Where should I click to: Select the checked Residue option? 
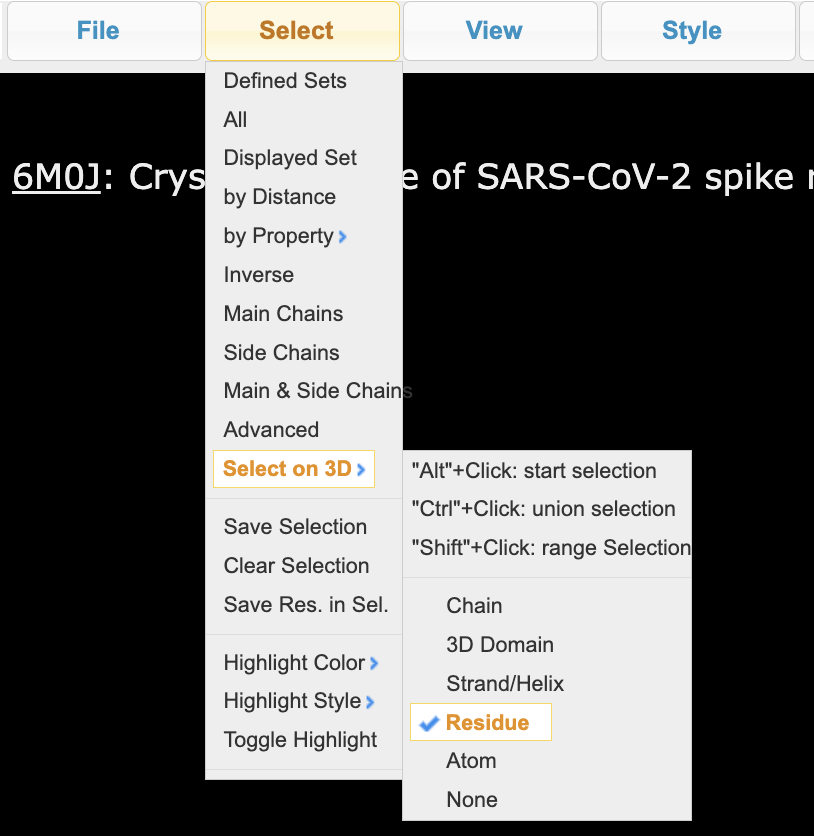click(x=487, y=723)
